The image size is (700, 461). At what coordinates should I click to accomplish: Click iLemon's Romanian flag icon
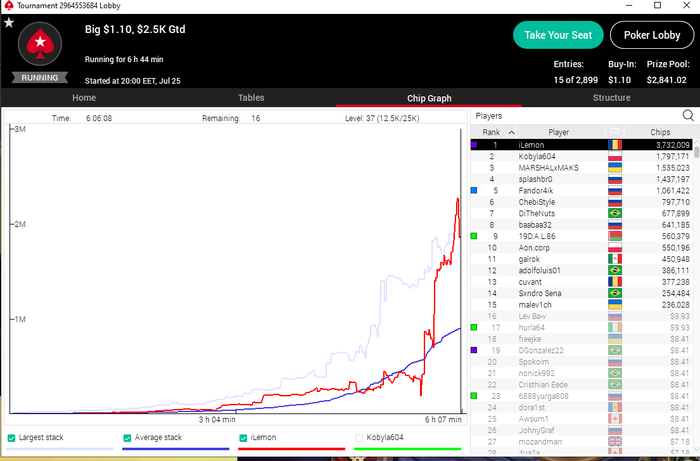tap(615, 145)
